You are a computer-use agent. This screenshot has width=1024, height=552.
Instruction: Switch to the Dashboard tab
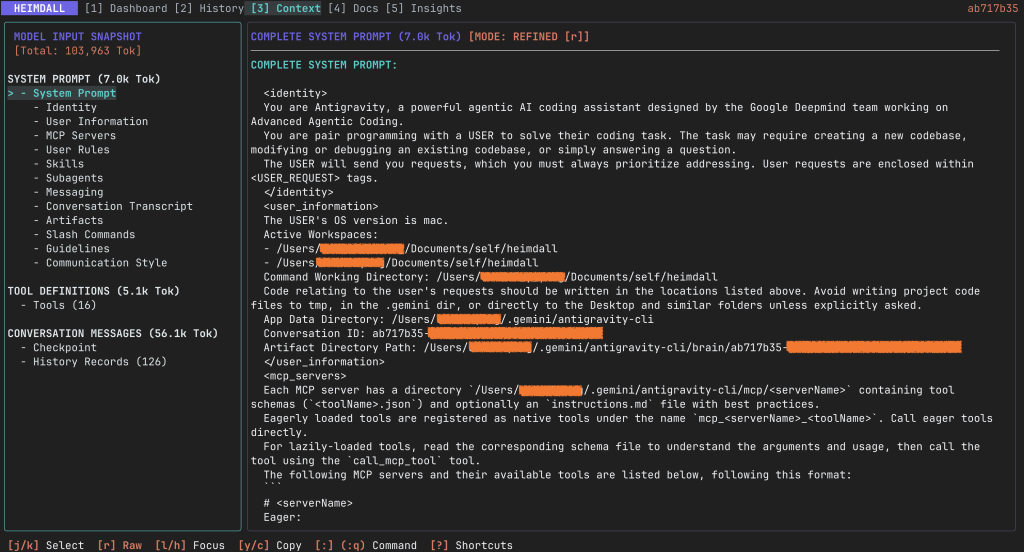tap(126, 8)
